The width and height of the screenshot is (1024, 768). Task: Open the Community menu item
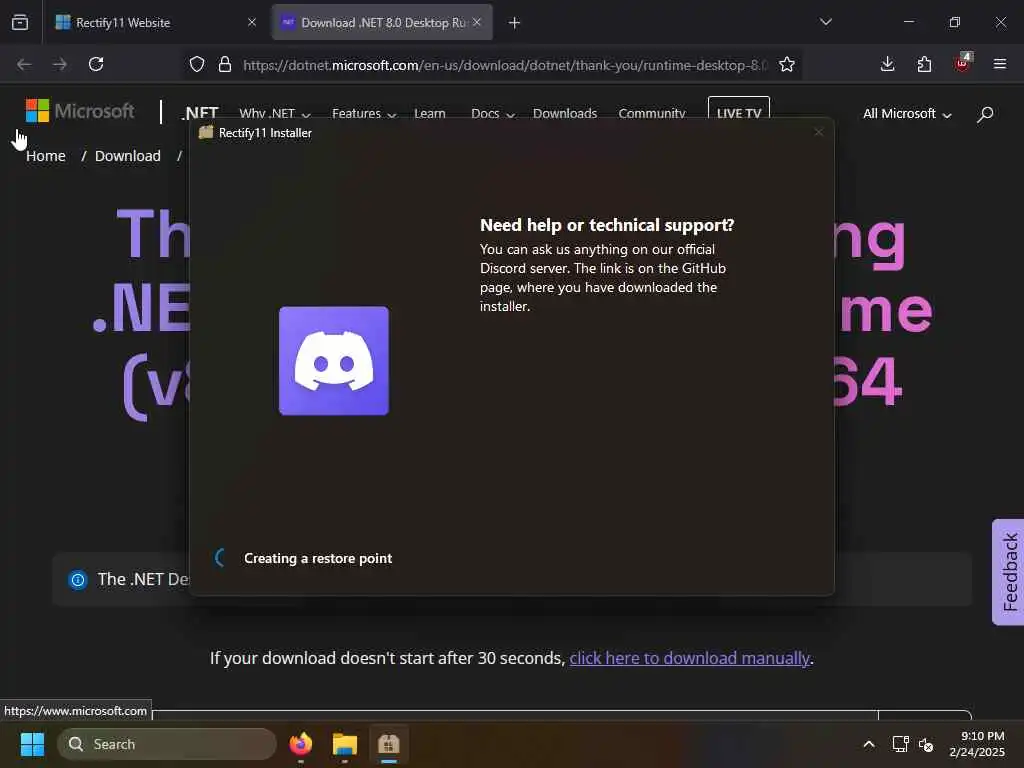652,114
